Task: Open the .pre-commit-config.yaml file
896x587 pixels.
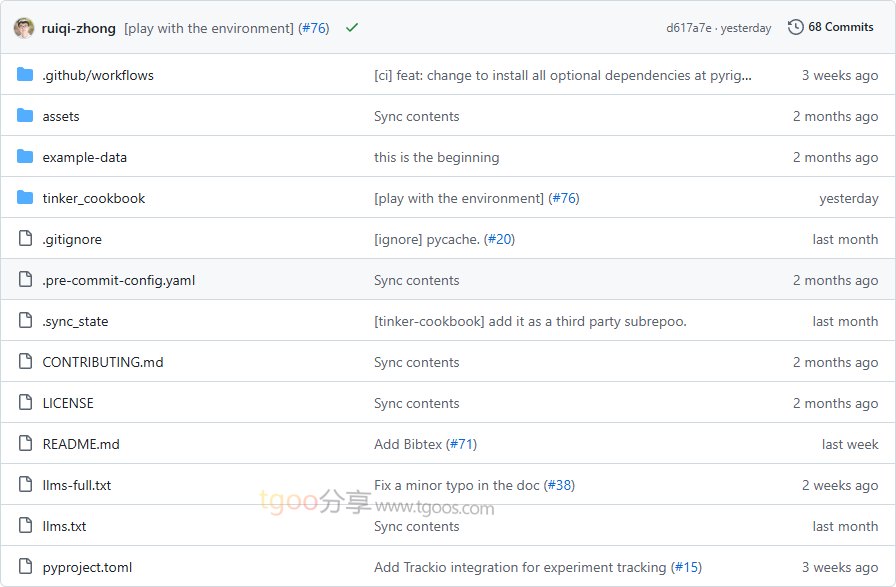Action: 118,280
